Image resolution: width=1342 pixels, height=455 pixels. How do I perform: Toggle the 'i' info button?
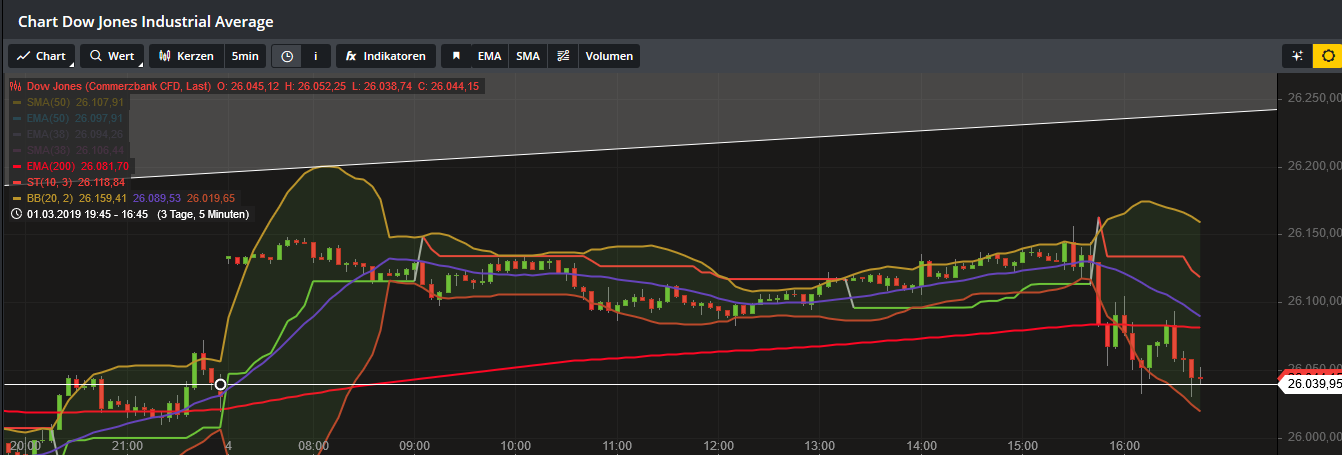pos(316,56)
